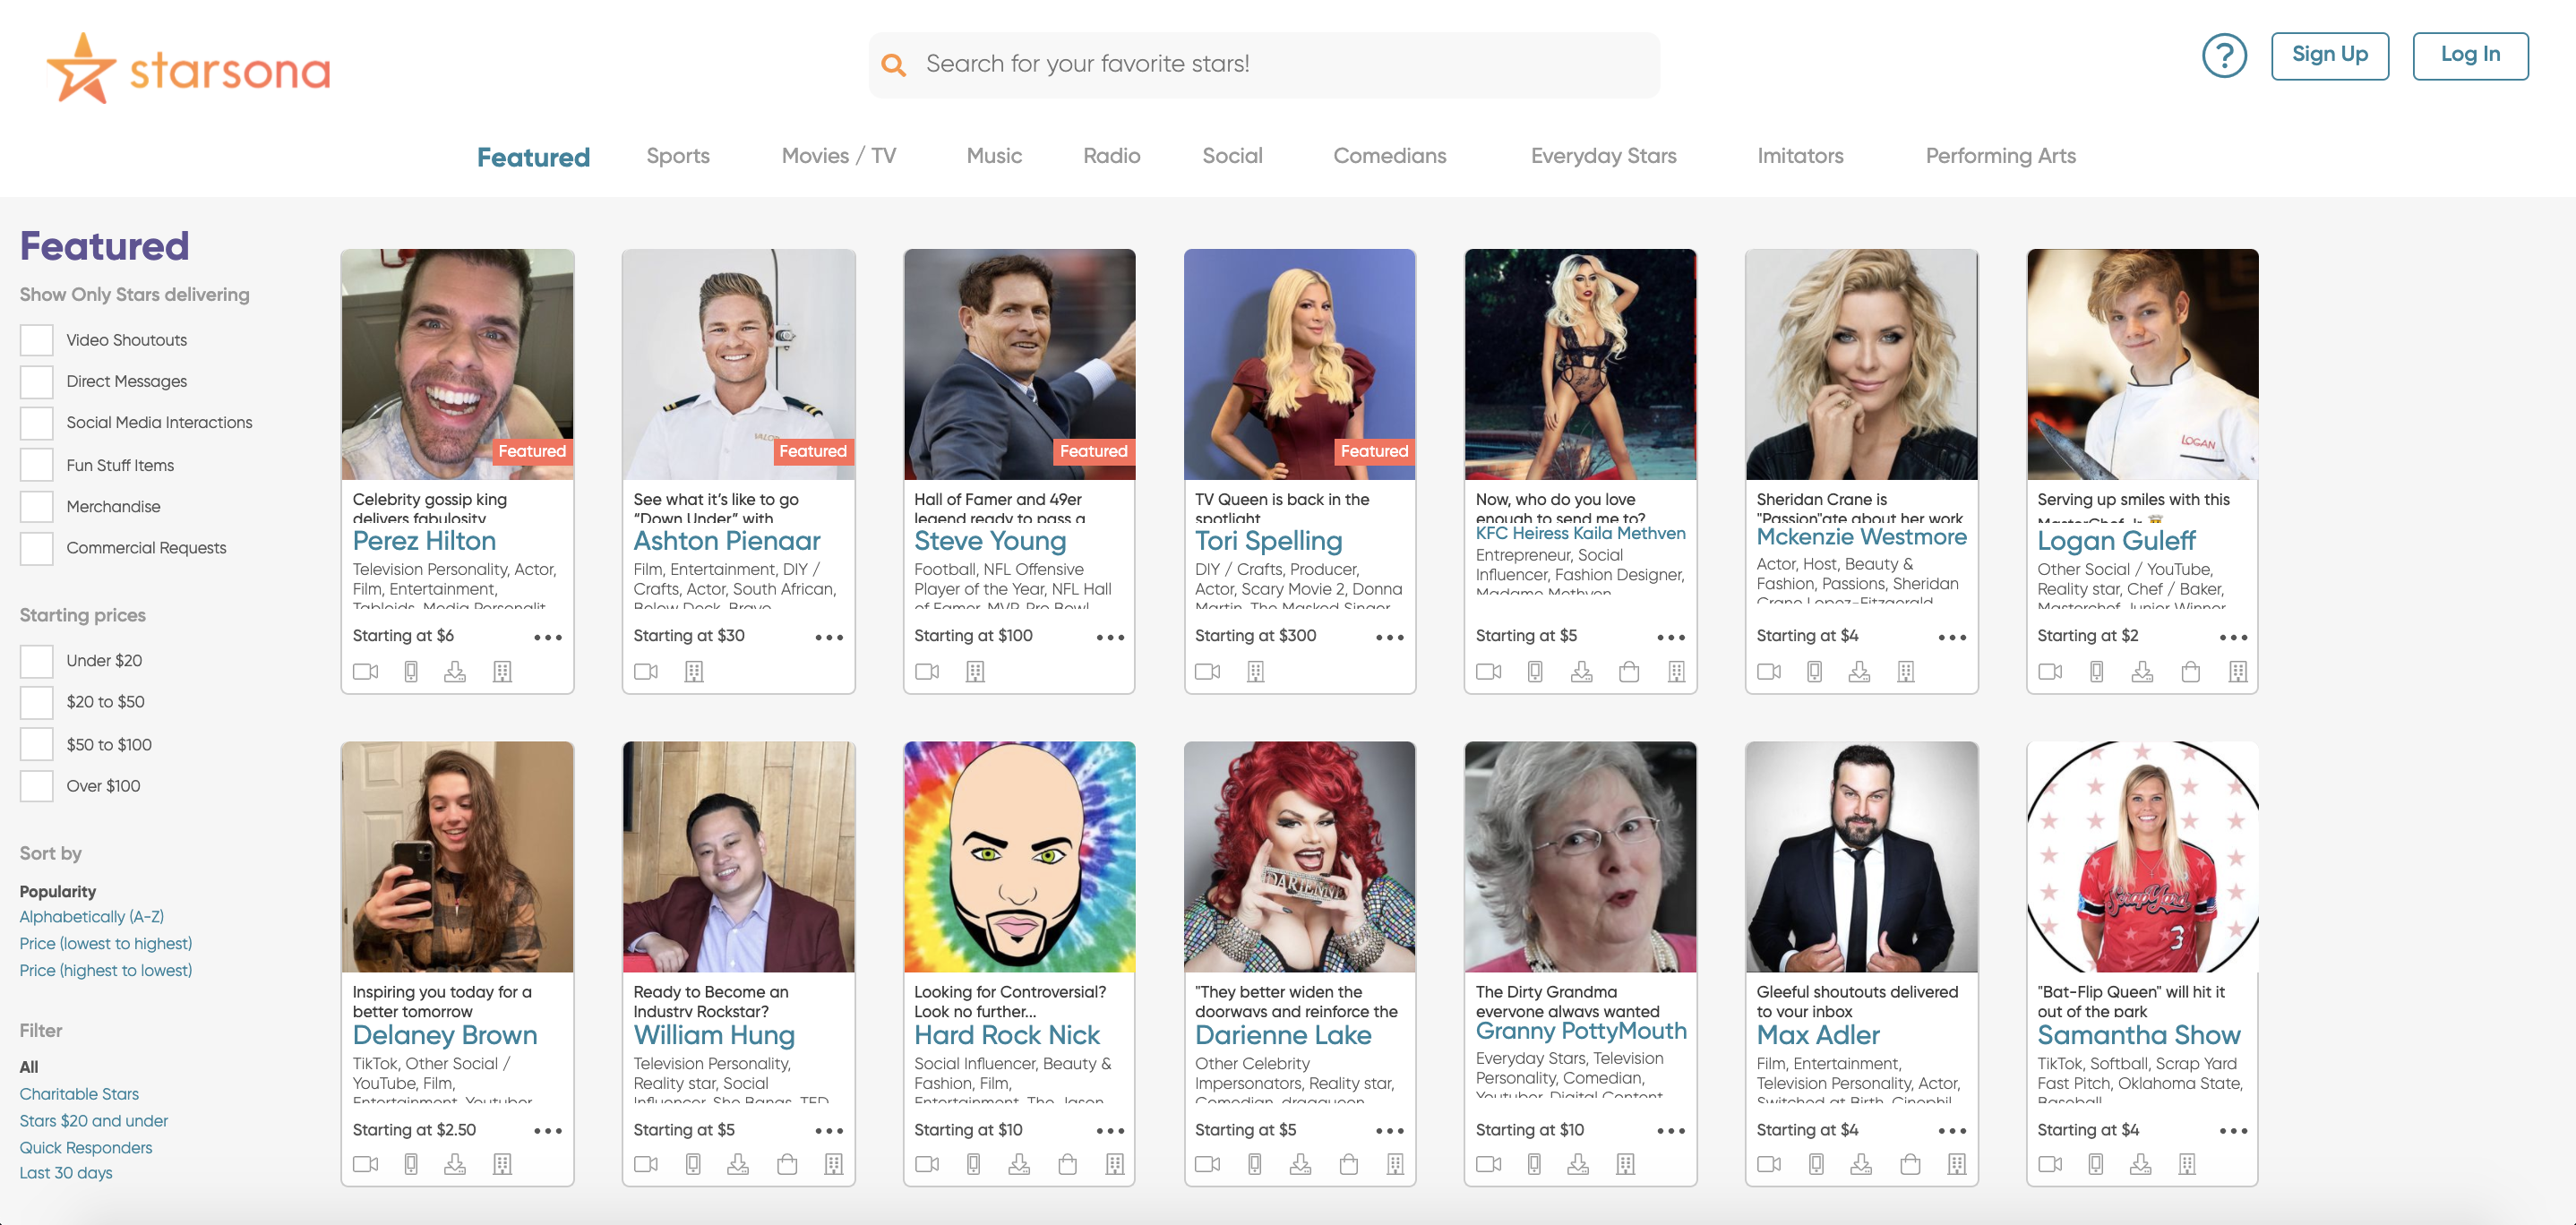Image resolution: width=2576 pixels, height=1225 pixels.
Task: Enable the Merchandise filter checkbox
Action: [x=37, y=507]
